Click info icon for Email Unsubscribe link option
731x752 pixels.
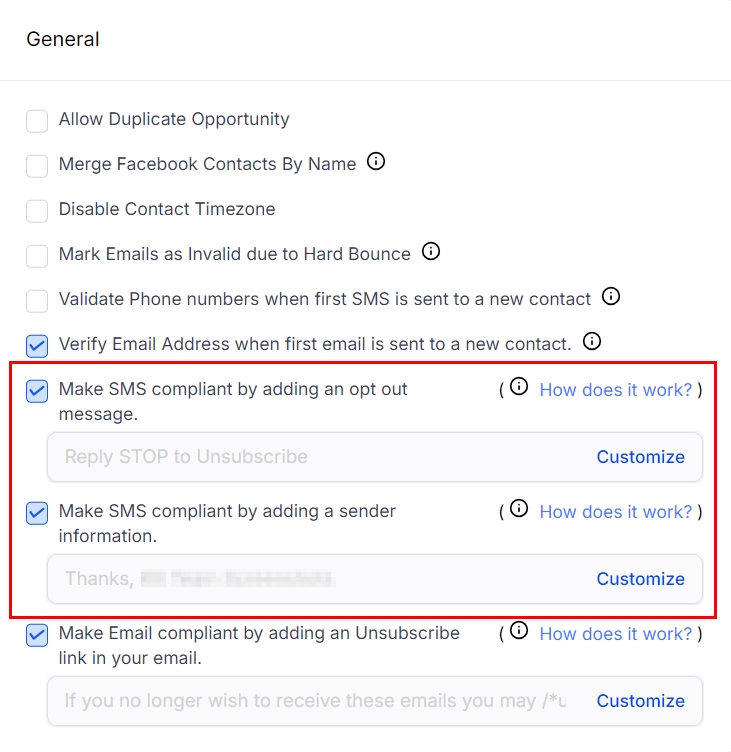(519, 632)
